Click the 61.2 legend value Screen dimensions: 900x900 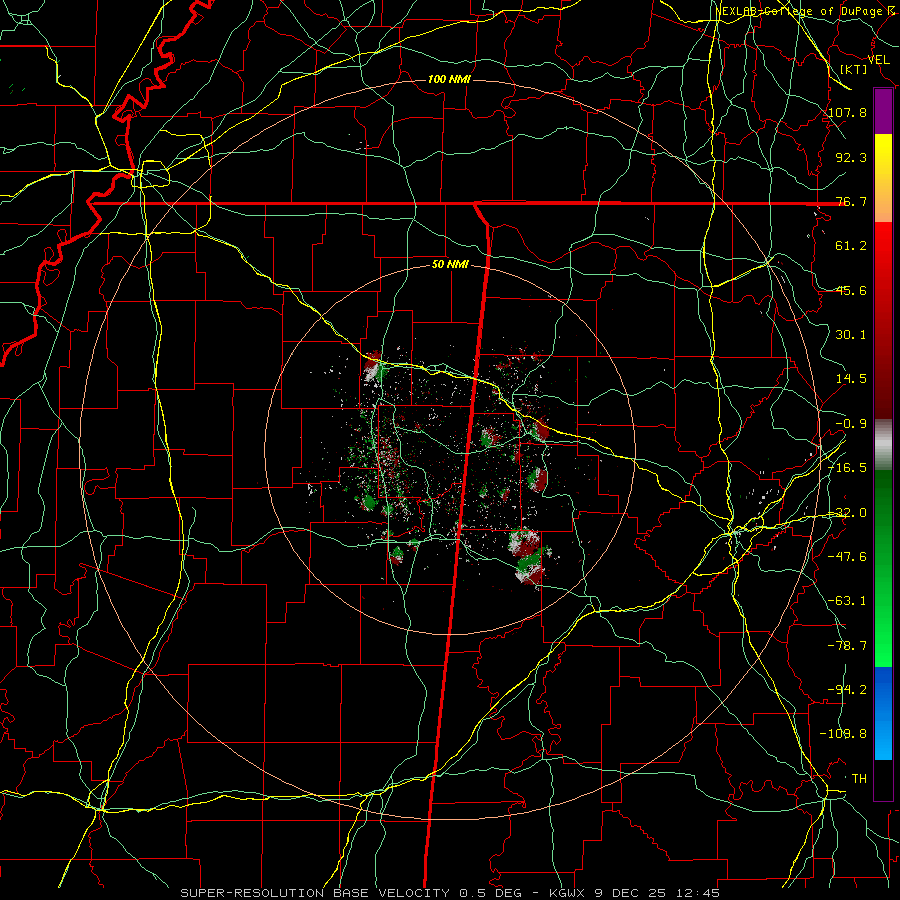pos(851,246)
